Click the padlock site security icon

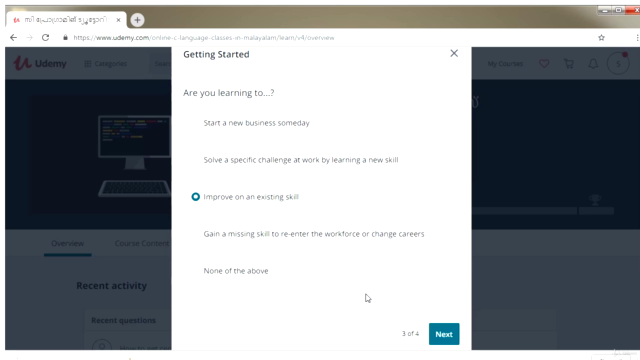[x=65, y=38]
